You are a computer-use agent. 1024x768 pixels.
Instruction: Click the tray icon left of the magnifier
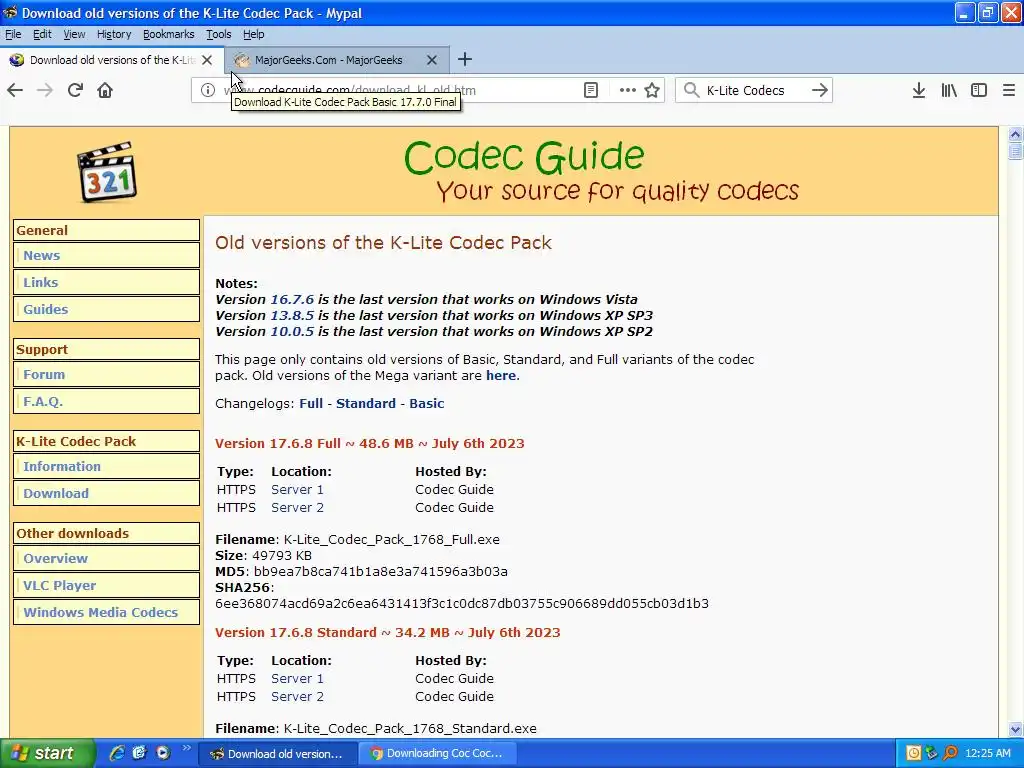(x=932, y=754)
